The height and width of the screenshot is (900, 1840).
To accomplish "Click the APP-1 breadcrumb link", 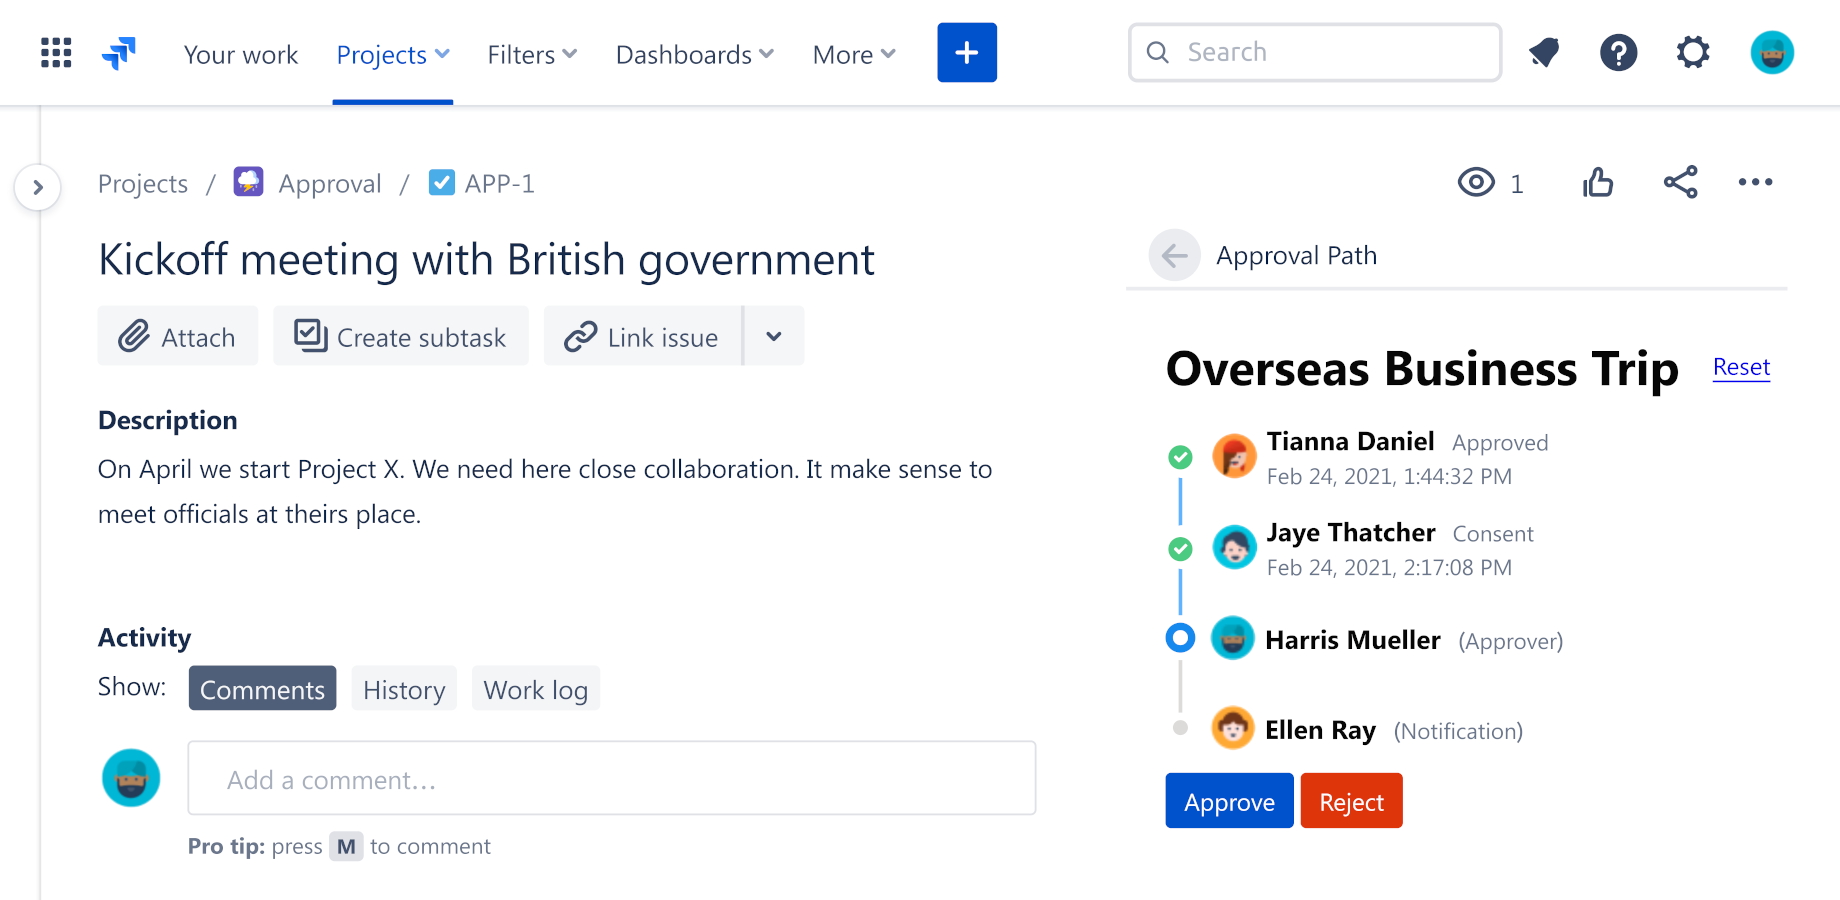I will click(499, 184).
